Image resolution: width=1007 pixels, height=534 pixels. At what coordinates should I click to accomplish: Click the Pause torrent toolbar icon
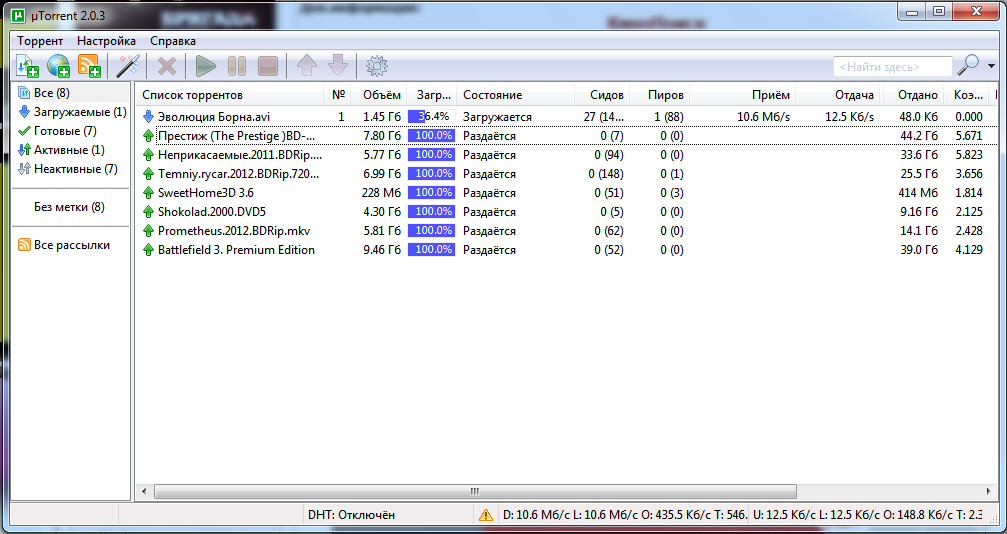pyautogui.click(x=236, y=66)
